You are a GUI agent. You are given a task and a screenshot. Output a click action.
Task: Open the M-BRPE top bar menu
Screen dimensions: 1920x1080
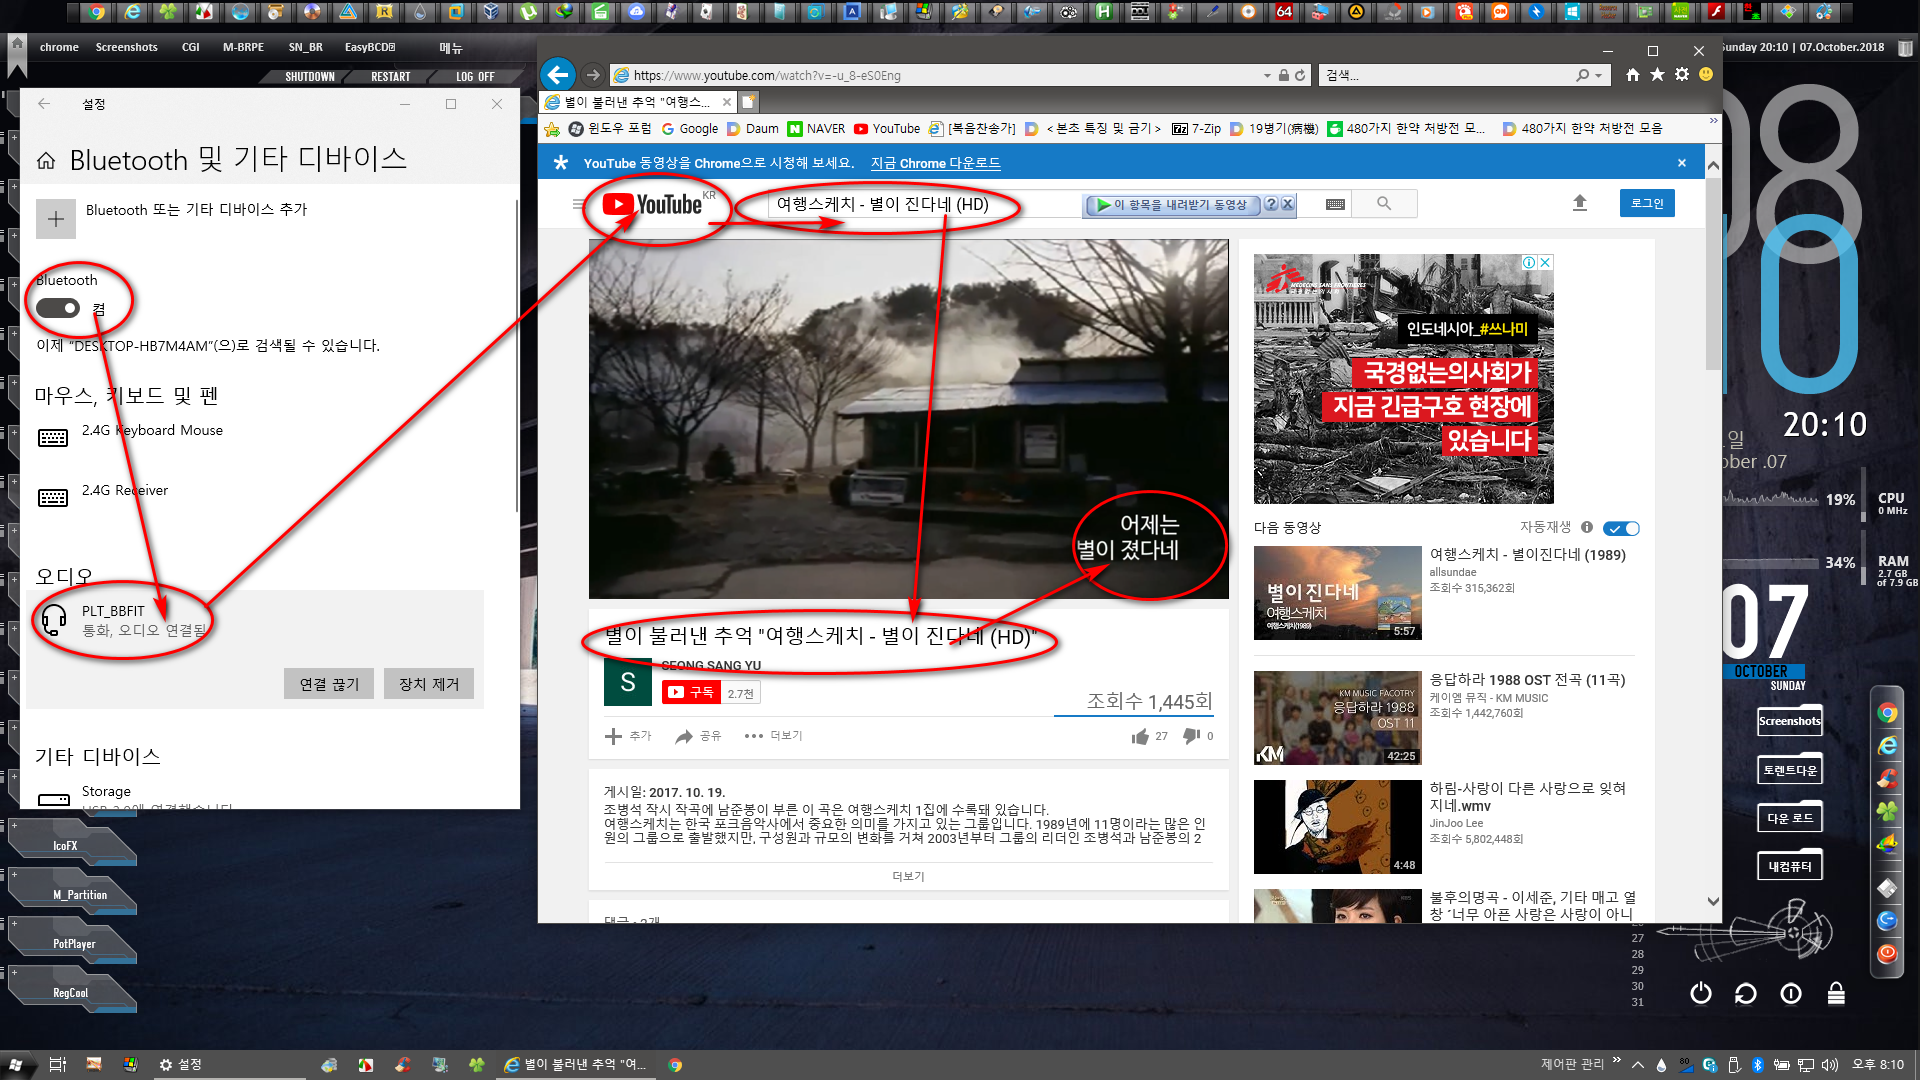(243, 47)
